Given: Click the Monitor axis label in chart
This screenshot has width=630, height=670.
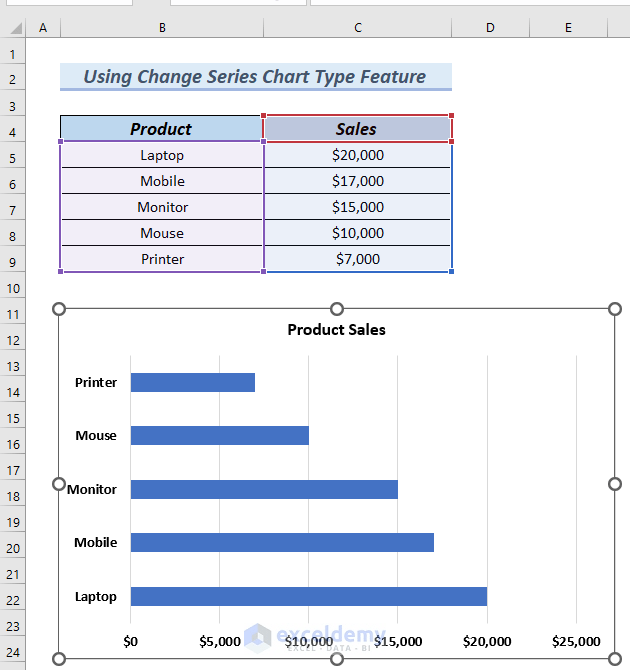Looking at the screenshot, I should pos(92,489).
